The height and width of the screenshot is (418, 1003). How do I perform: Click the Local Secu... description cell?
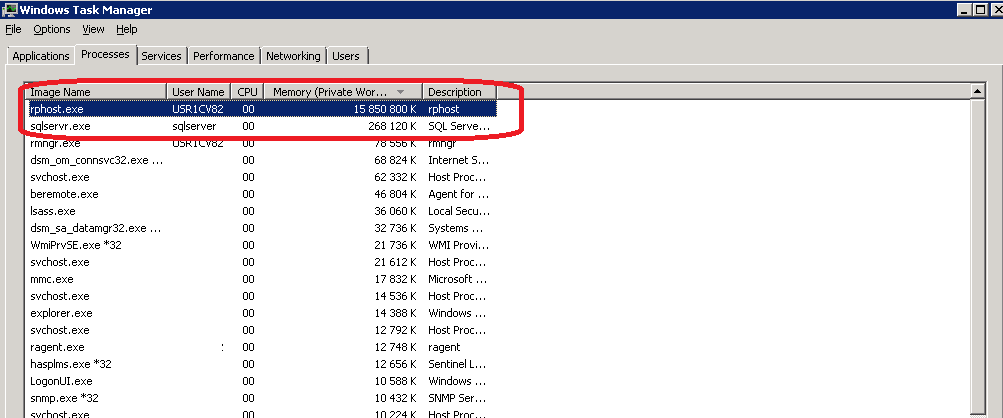[x=459, y=211]
